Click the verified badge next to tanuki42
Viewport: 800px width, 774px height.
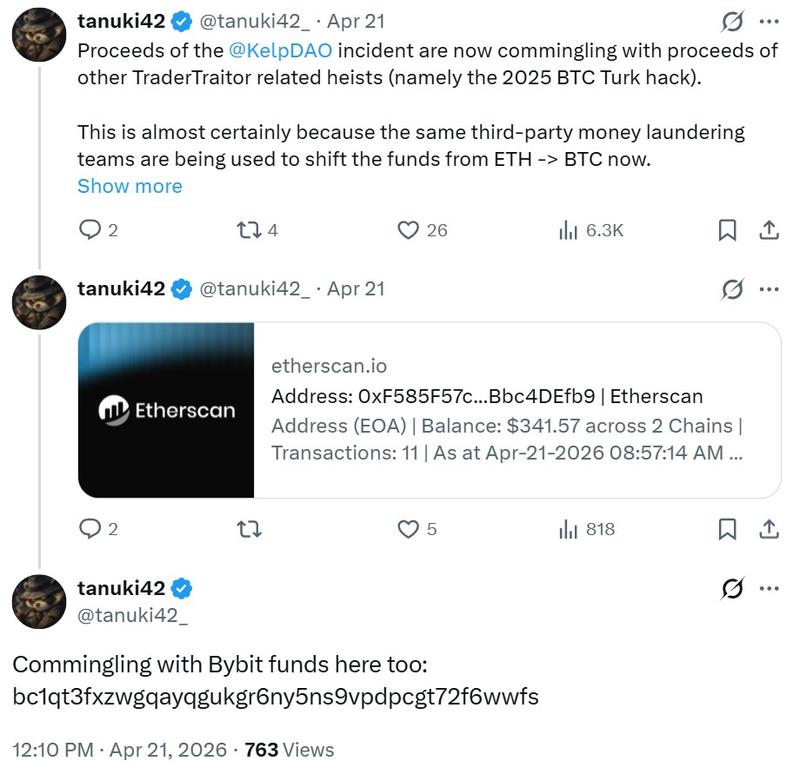[179, 19]
